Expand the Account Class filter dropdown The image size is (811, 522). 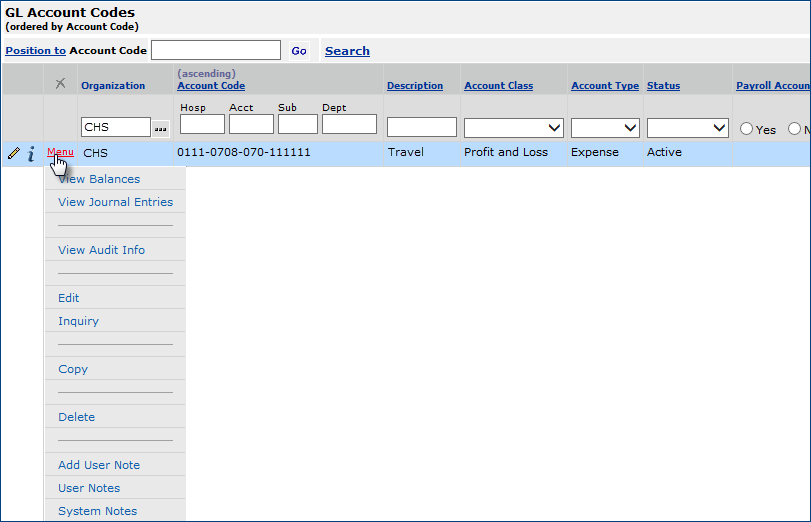click(x=513, y=128)
